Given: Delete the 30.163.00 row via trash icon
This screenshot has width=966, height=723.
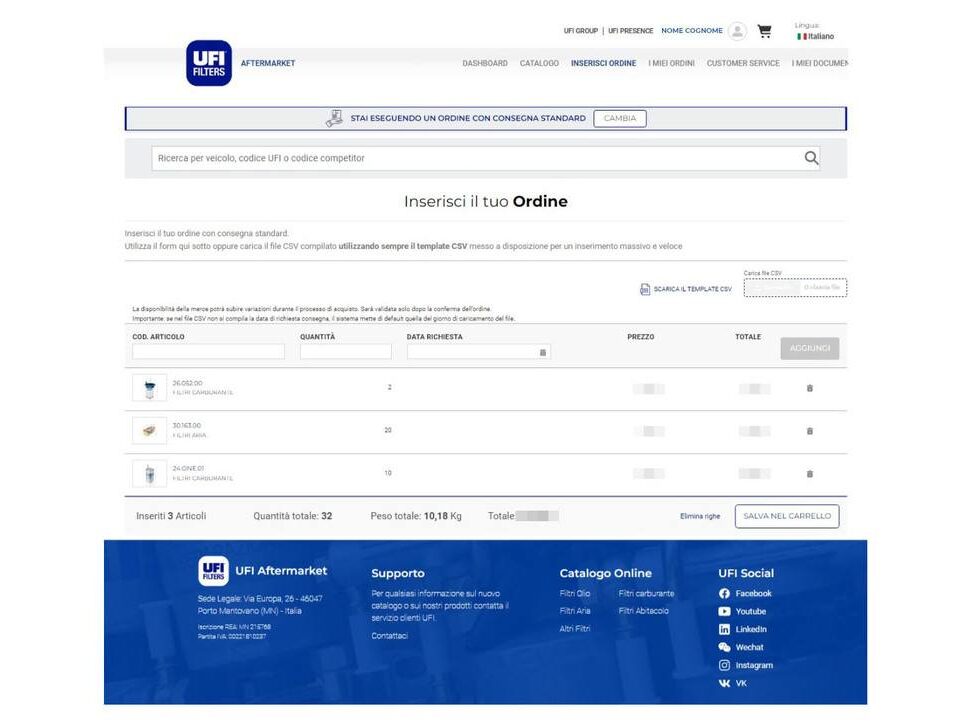Looking at the screenshot, I should click(x=809, y=431).
